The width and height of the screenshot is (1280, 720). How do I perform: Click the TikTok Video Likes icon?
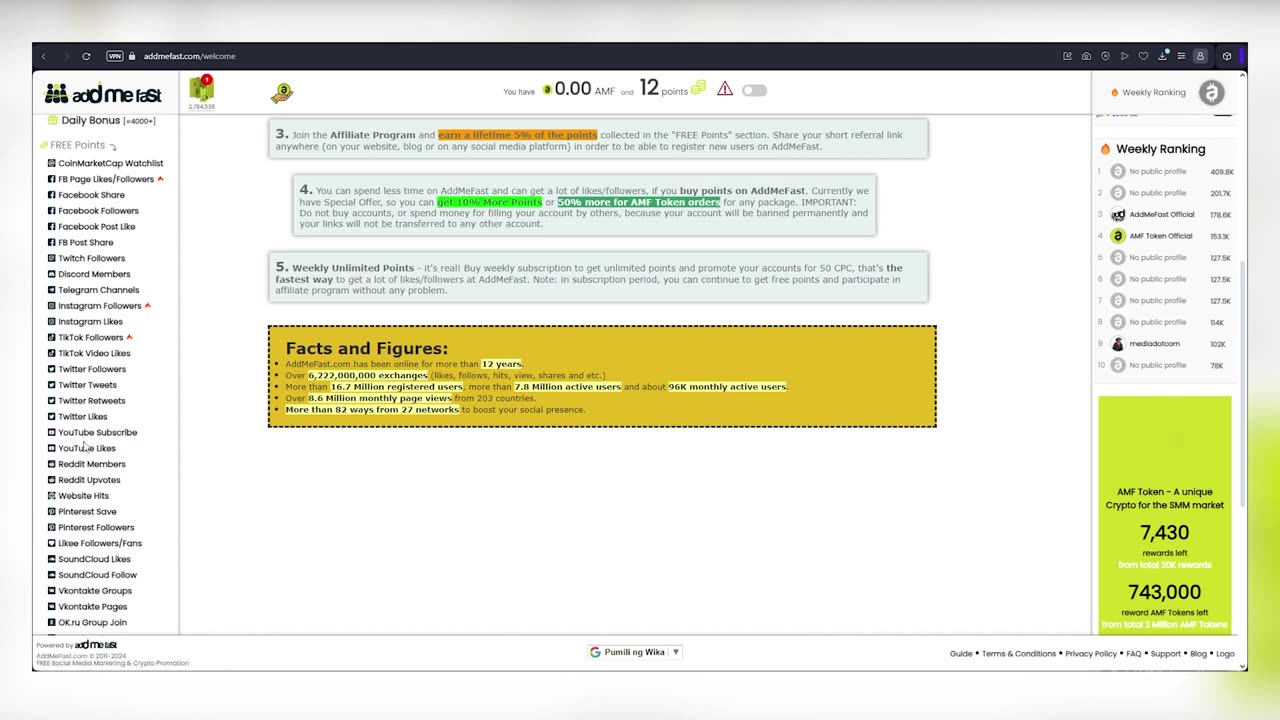52,353
